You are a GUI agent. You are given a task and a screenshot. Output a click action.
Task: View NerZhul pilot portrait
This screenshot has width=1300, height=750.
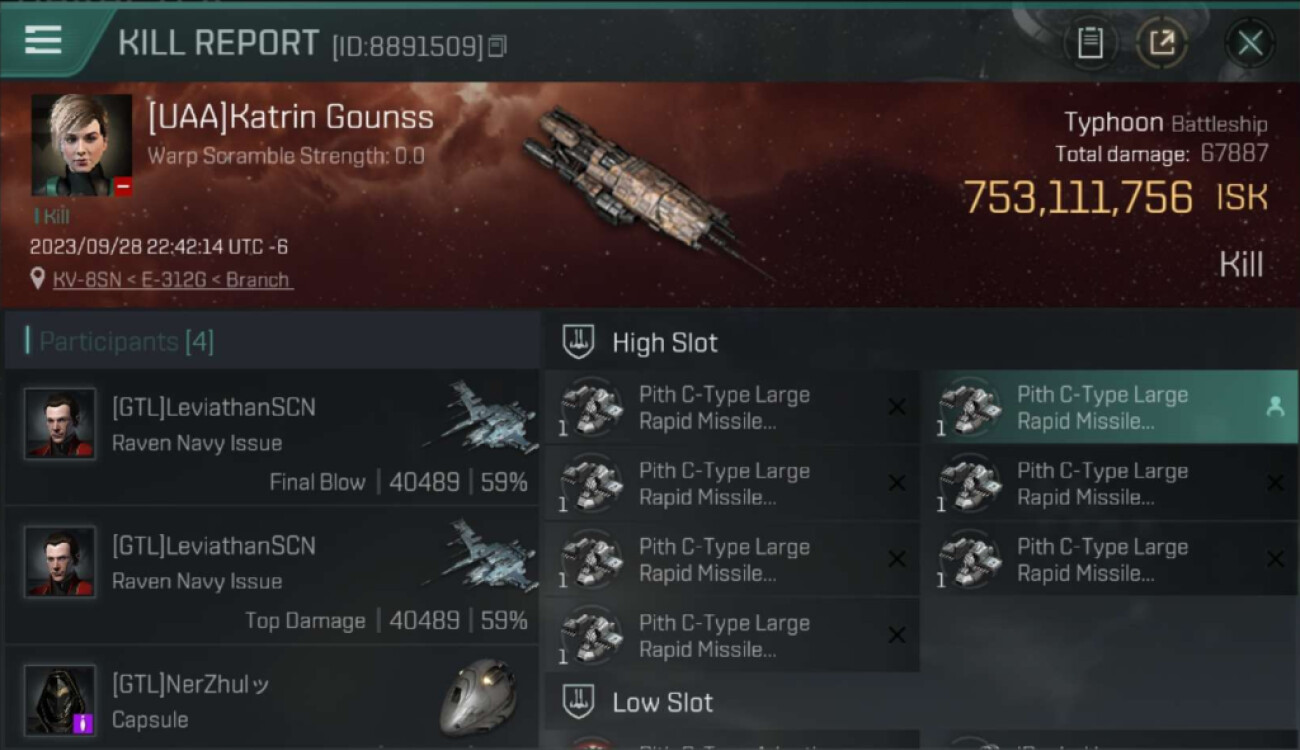(60, 700)
